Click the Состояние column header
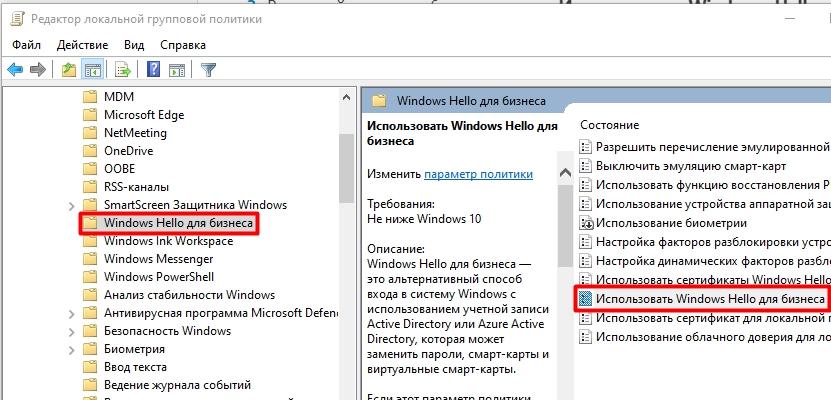831x400 pixels. (609, 125)
